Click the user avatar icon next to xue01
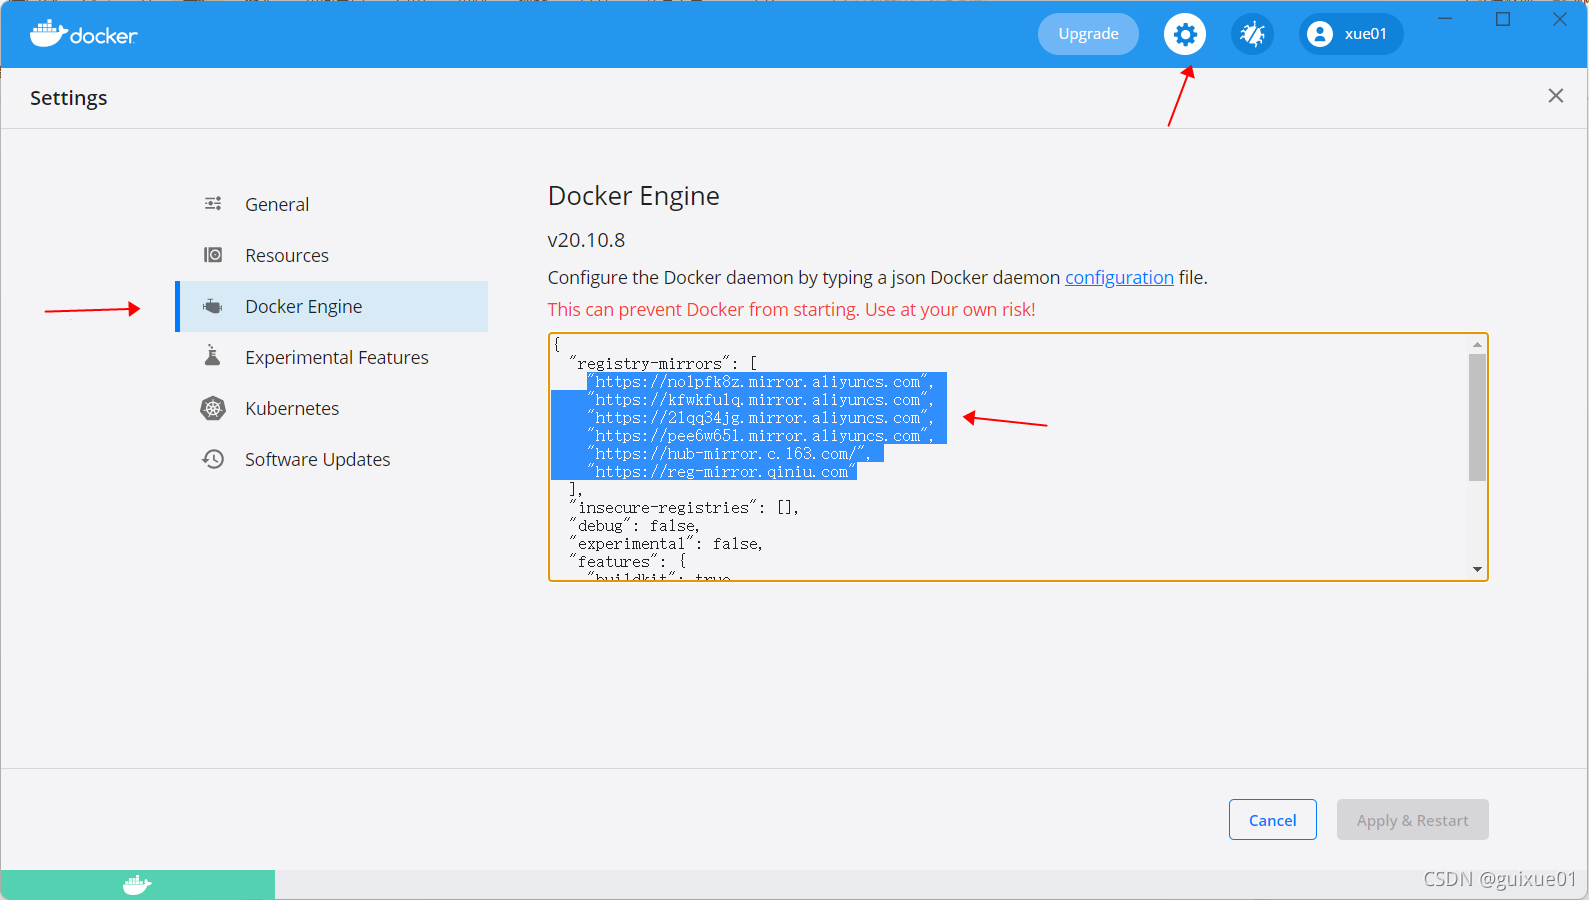Image resolution: width=1589 pixels, height=900 pixels. point(1320,34)
